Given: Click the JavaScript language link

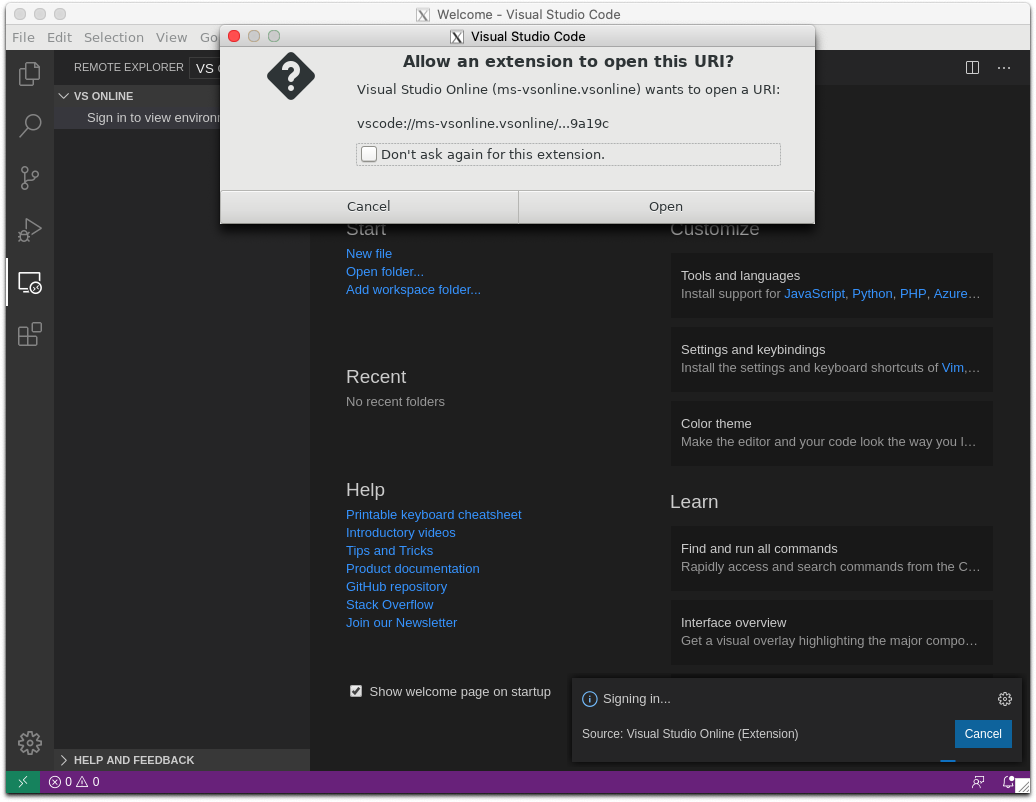Looking at the screenshot, I should click(x=814, y=293).
